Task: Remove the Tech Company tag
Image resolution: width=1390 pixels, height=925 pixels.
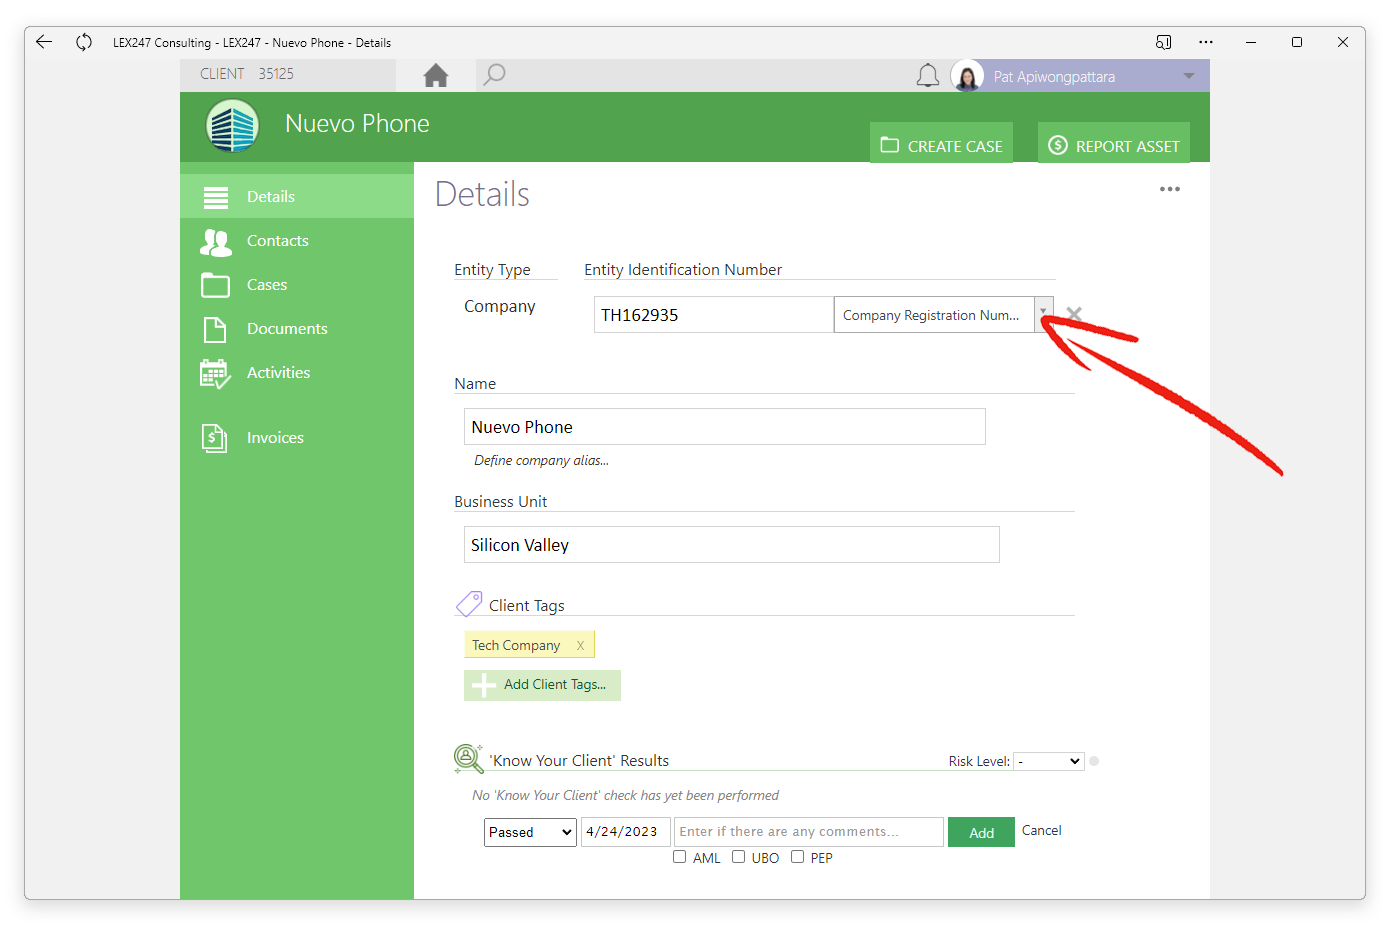Action: click(580, 645)
